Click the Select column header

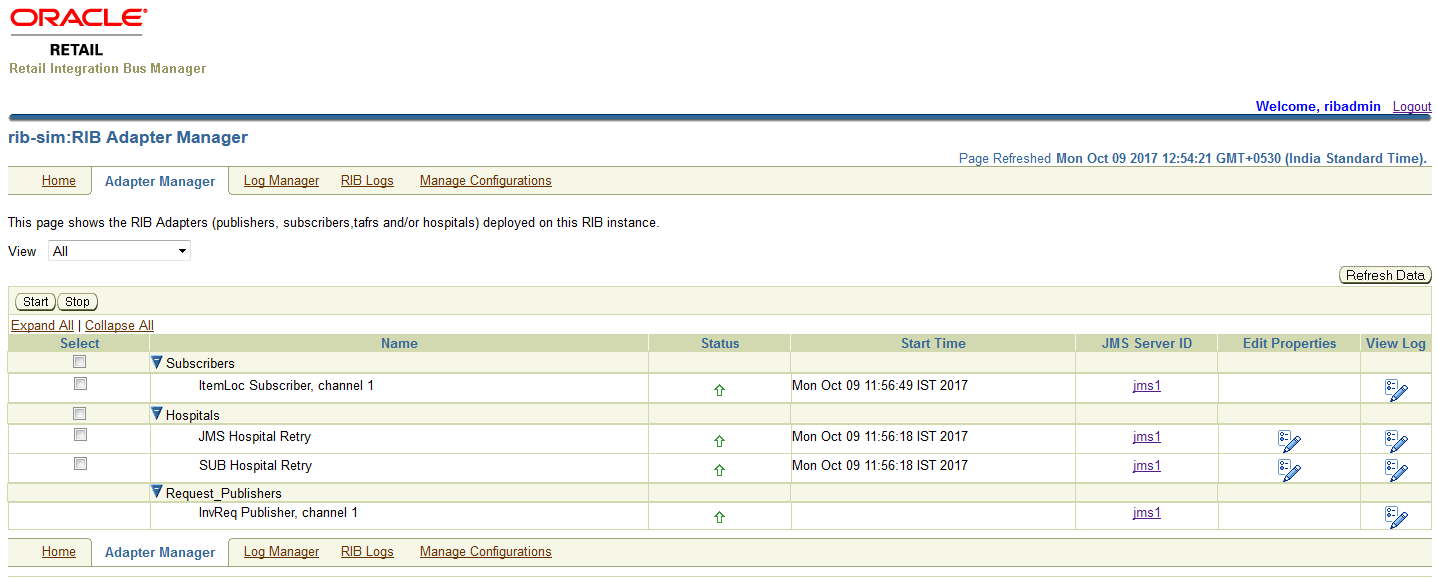tap(80, 343)
